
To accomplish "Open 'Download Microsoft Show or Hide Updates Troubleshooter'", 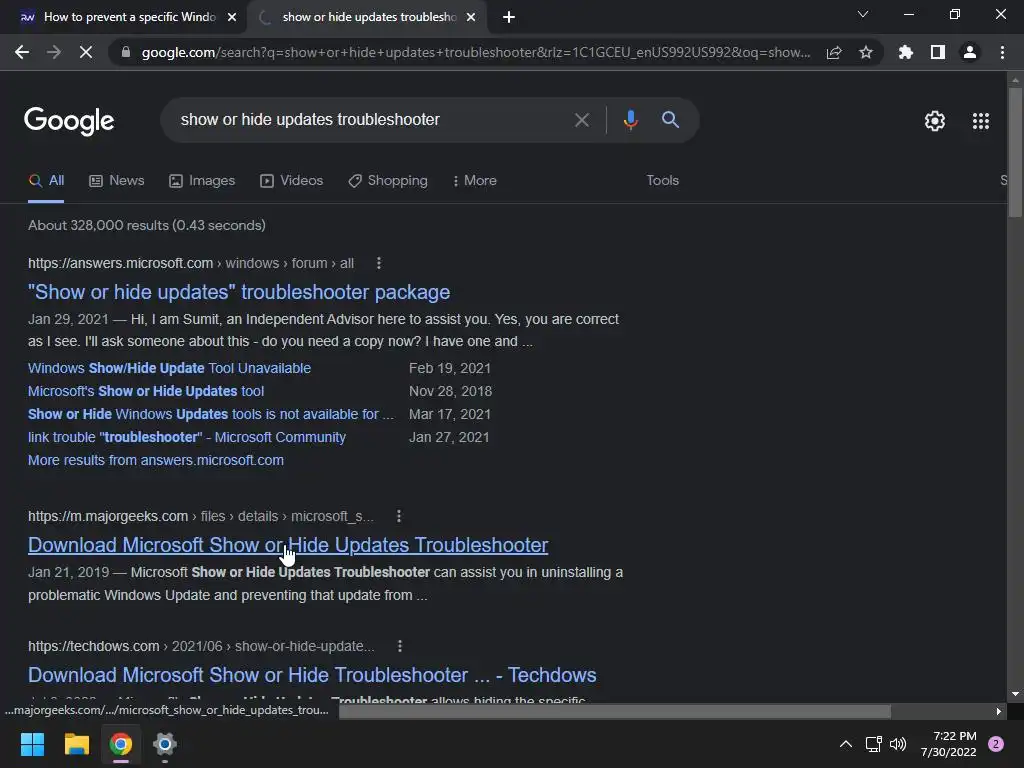I will (288, 545).
